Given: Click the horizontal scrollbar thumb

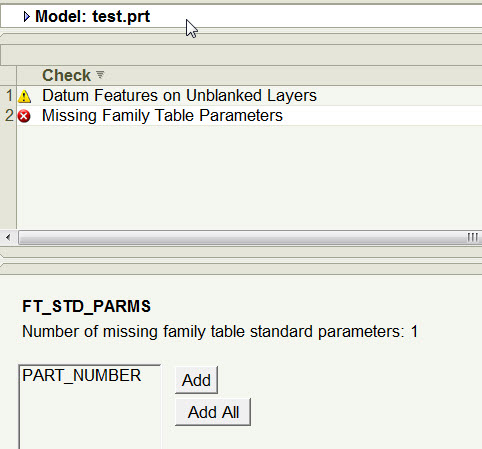Looking at the screenshot, I should click(x=250, y=238).
